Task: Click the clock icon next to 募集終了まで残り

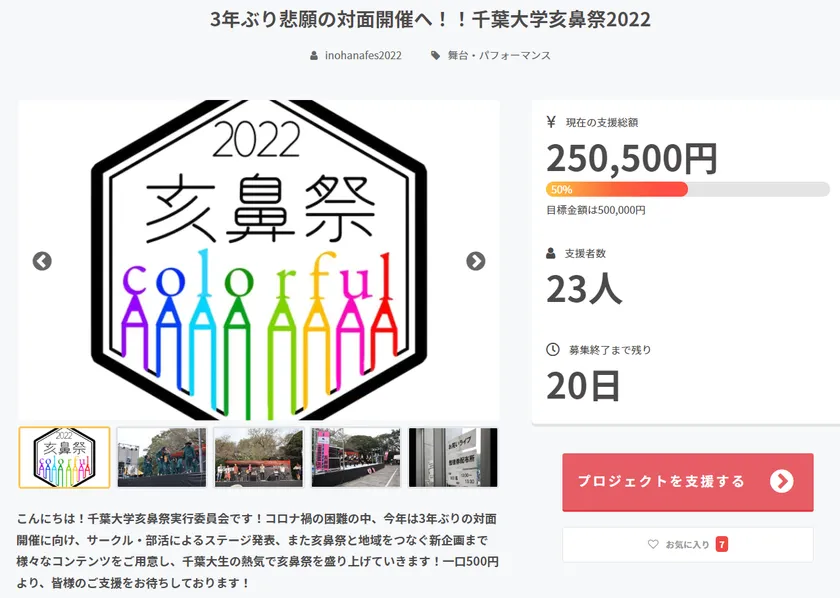Action: pyautogui.click(x=552, y=350)
